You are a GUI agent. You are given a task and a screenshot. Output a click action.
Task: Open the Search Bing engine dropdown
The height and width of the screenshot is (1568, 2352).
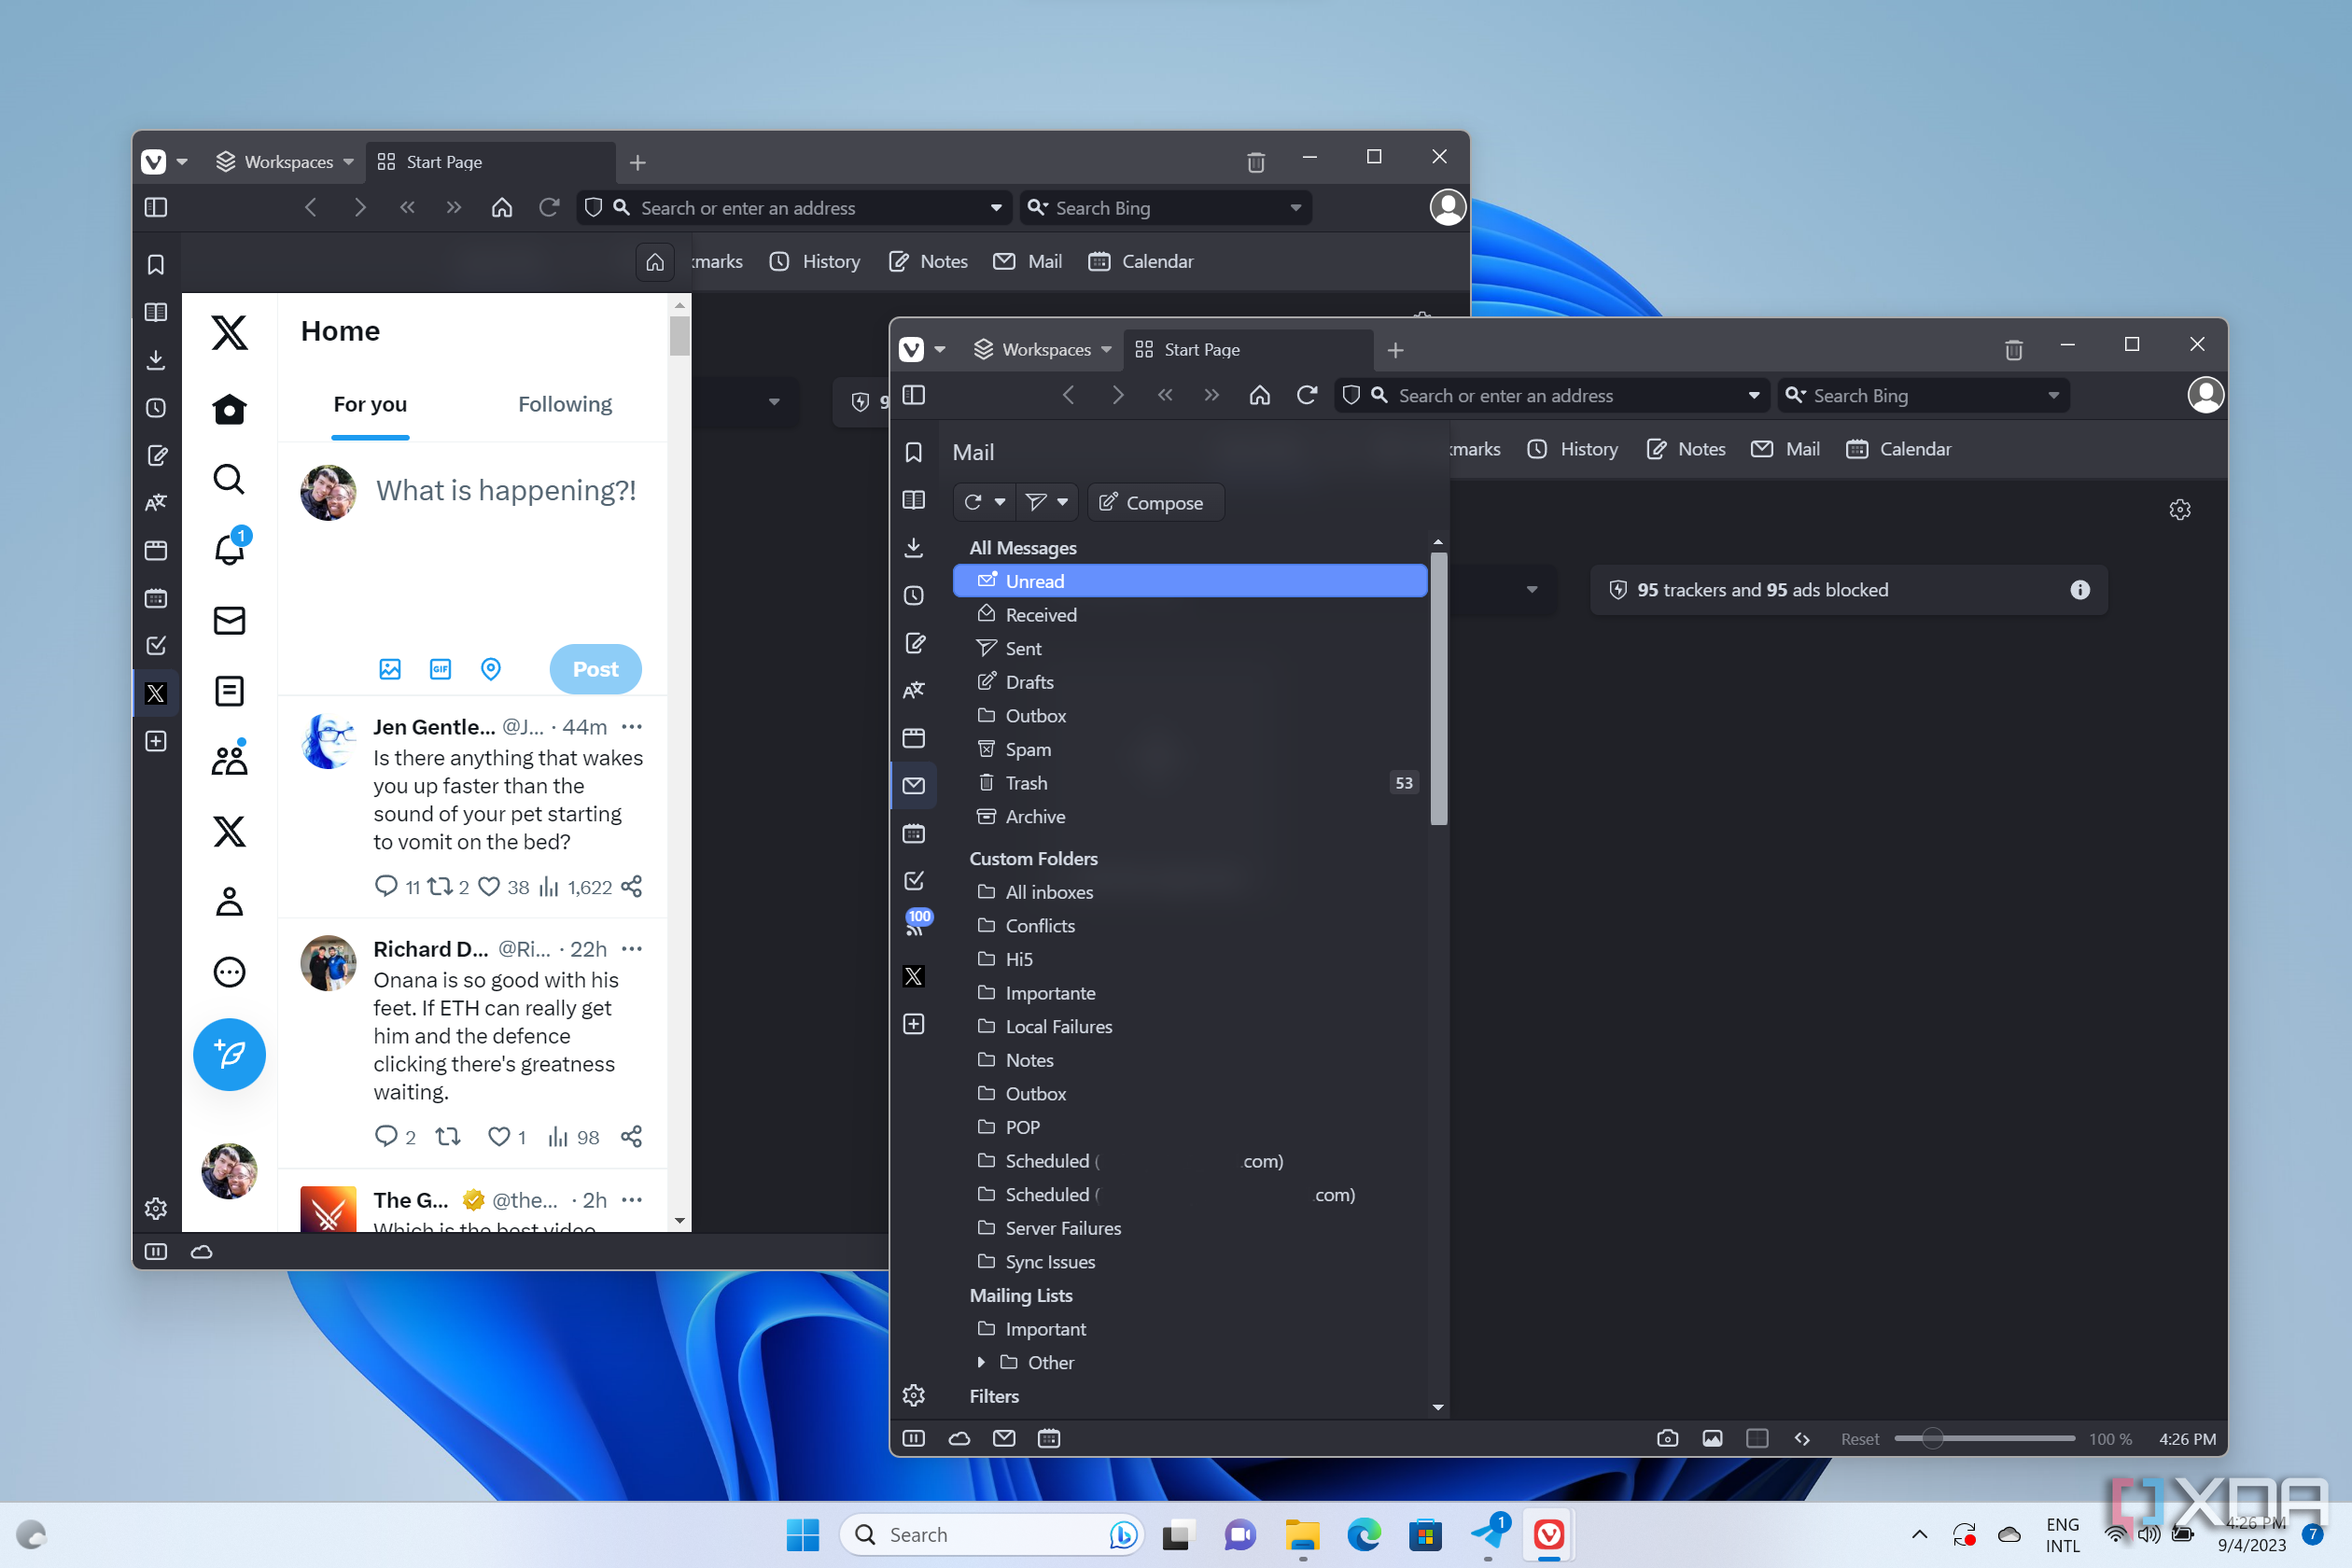(2054, 396)
